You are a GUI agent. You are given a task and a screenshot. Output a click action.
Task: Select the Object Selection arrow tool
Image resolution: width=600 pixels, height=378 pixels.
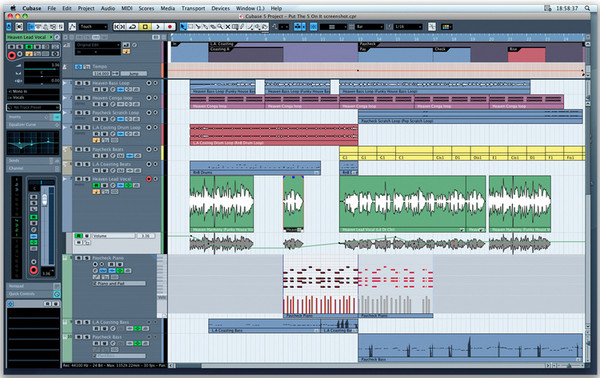pyautogui.click(x=183, y=27)
